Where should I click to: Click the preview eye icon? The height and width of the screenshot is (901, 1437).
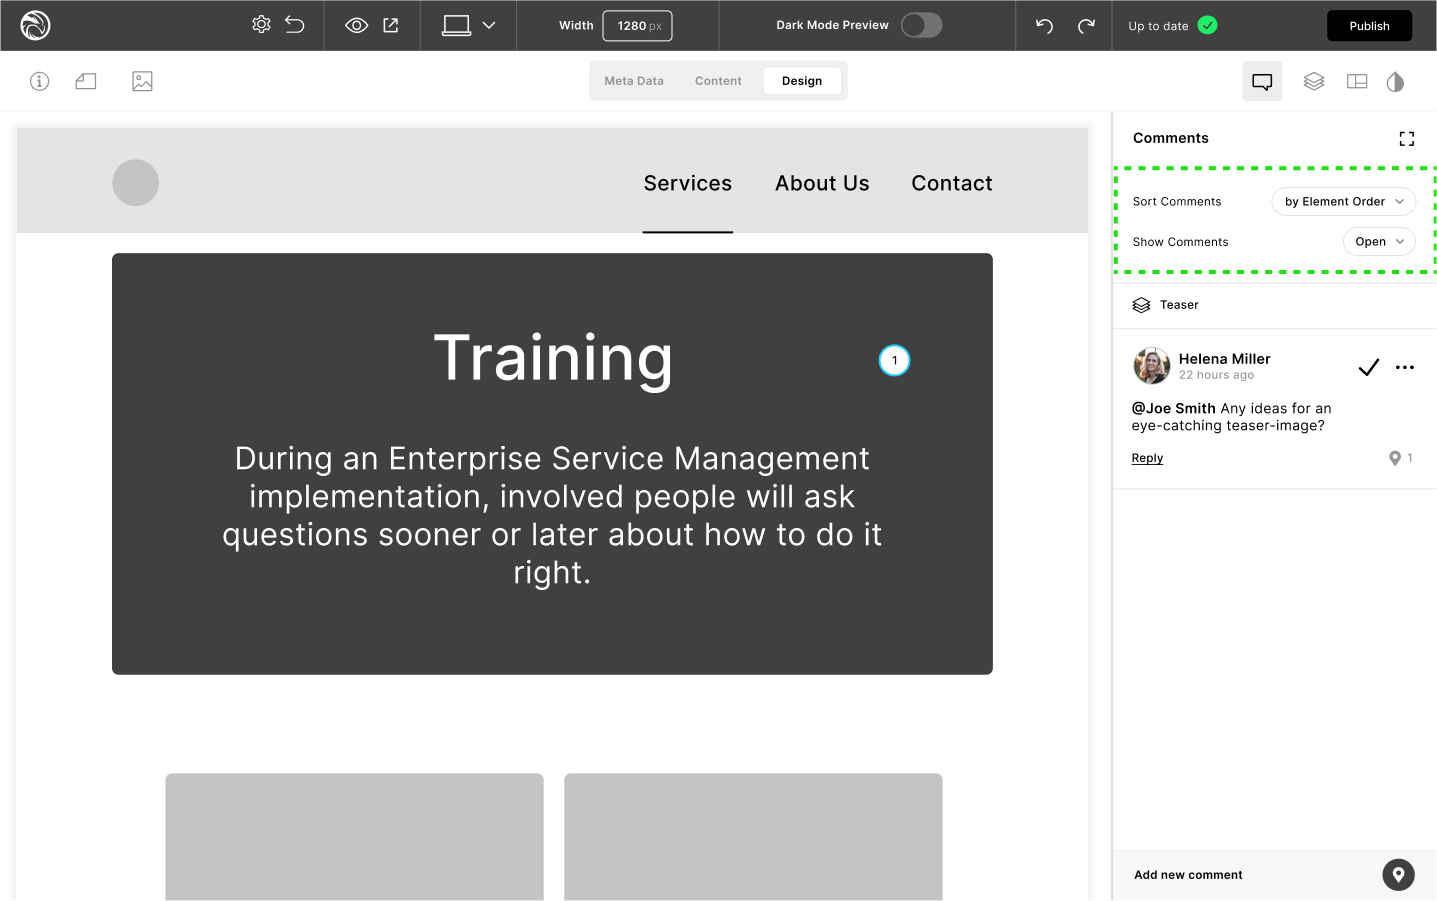click(356, 25)
